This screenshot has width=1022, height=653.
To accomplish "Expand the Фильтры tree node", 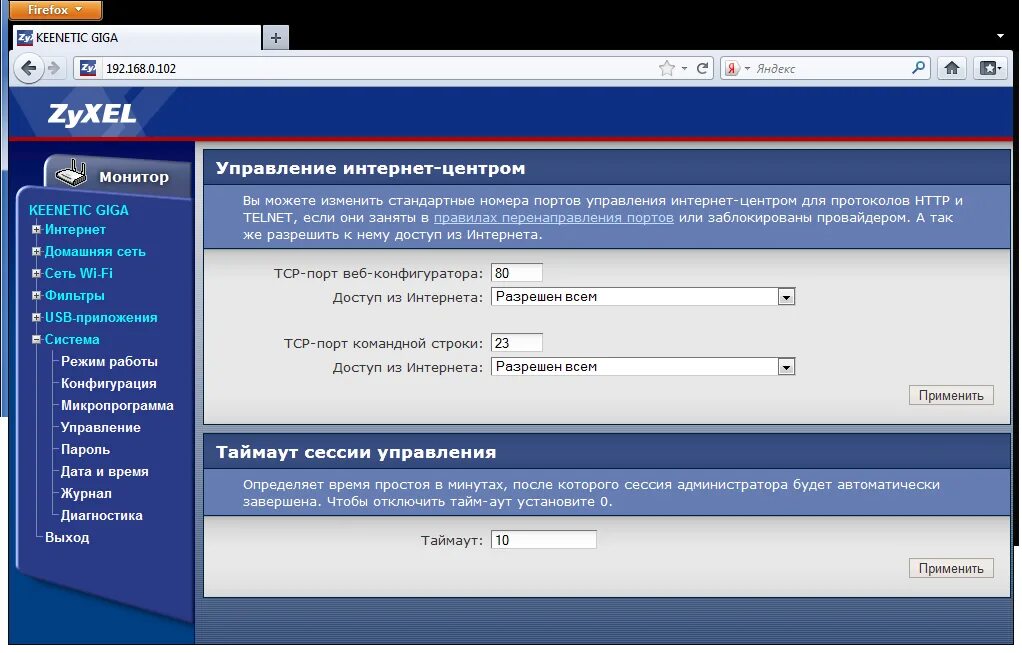I will pos(36,296).
